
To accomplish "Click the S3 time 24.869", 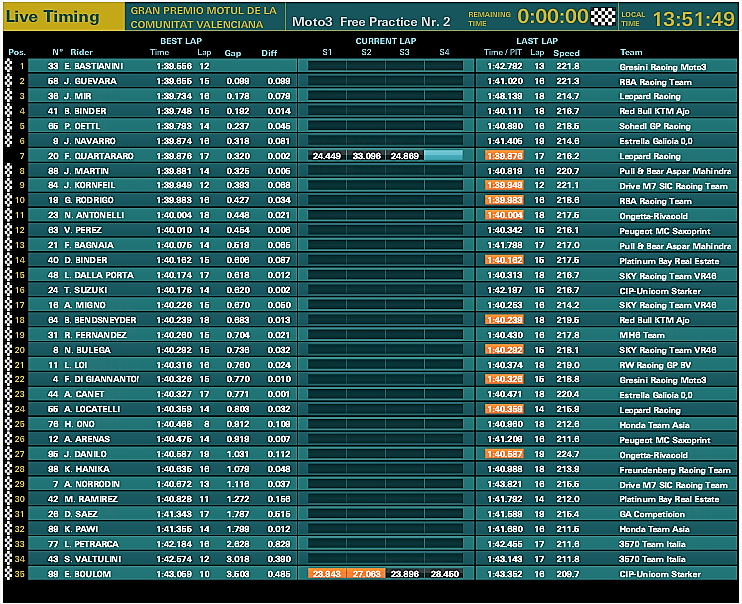I will click(x=405, y=156).
